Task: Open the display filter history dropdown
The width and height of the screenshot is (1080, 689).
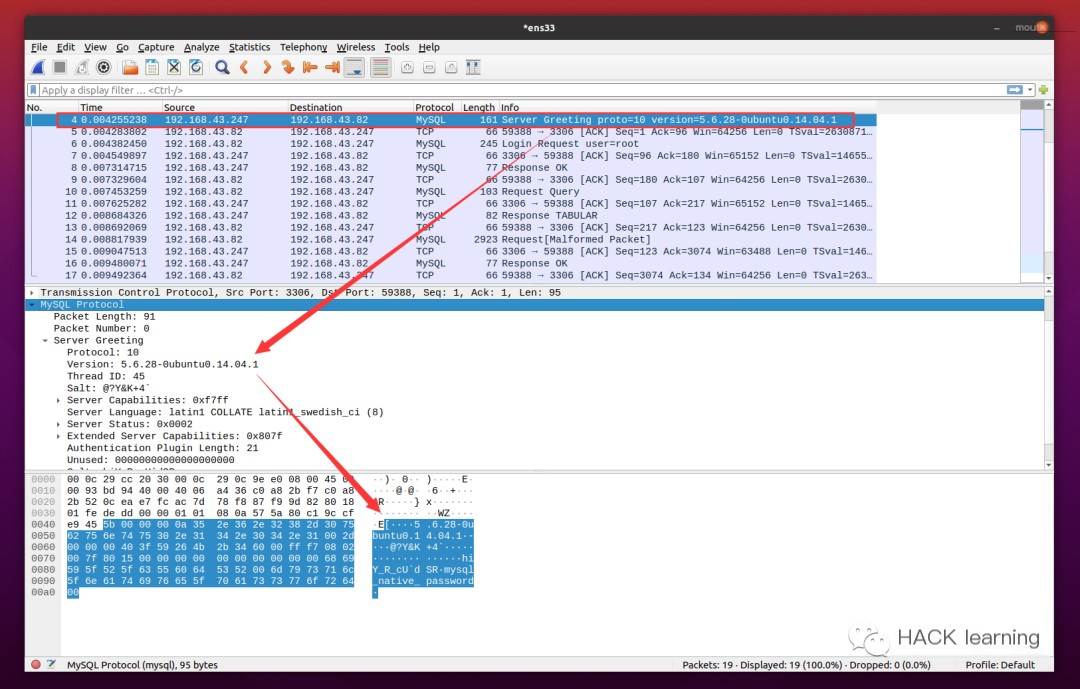Action: click(x=1030, y=90)
